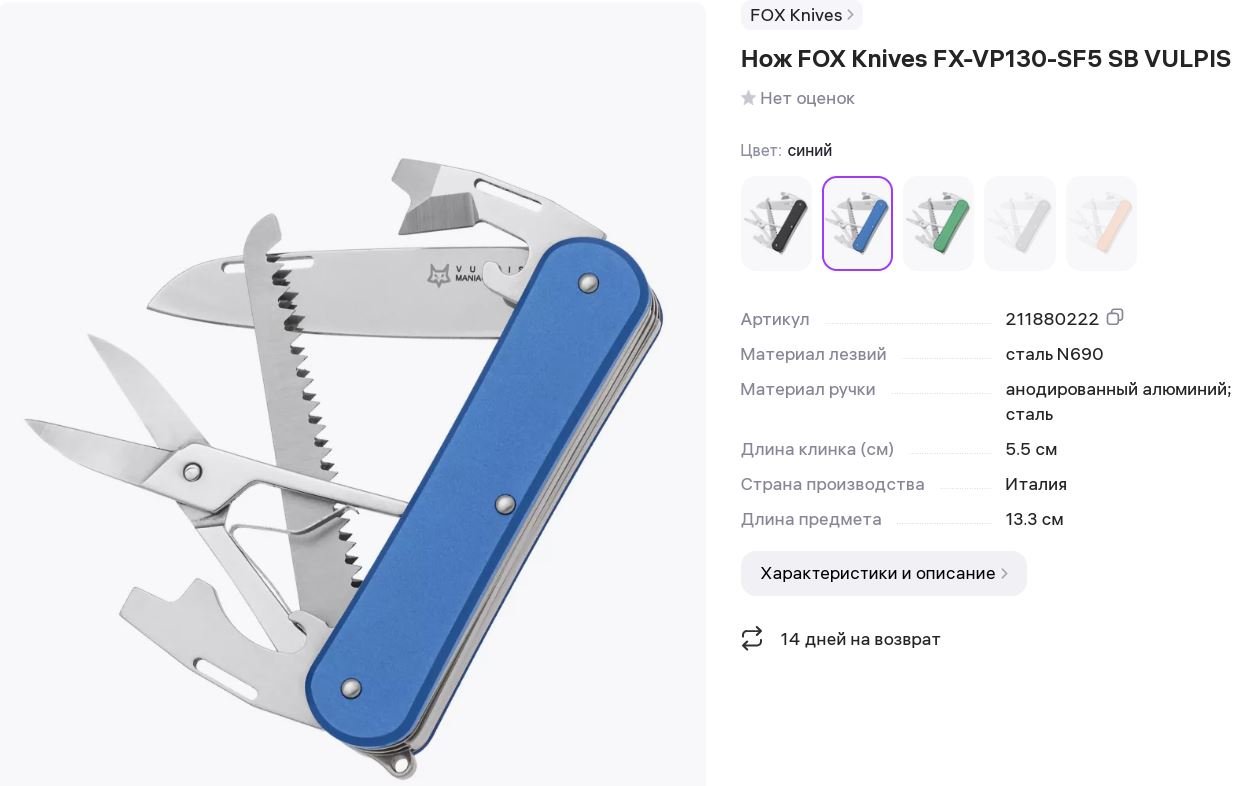Click the main blue knife product image

click(352, 393)
